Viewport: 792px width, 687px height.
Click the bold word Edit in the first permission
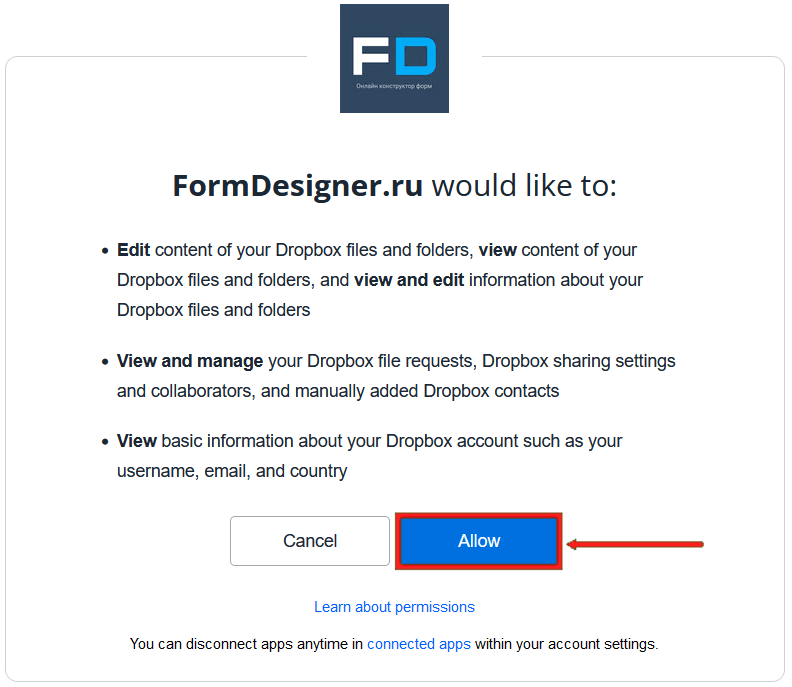tap(133, 250)
